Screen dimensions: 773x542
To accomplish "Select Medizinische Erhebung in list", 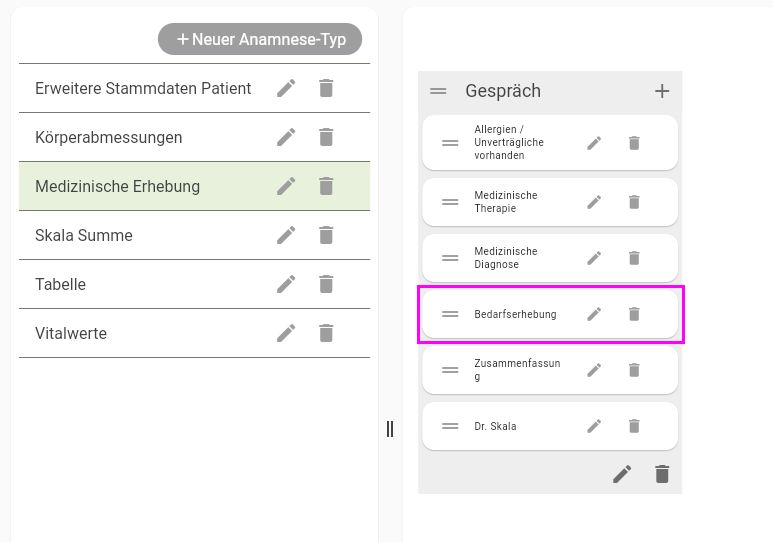I will tap(118, 186).
